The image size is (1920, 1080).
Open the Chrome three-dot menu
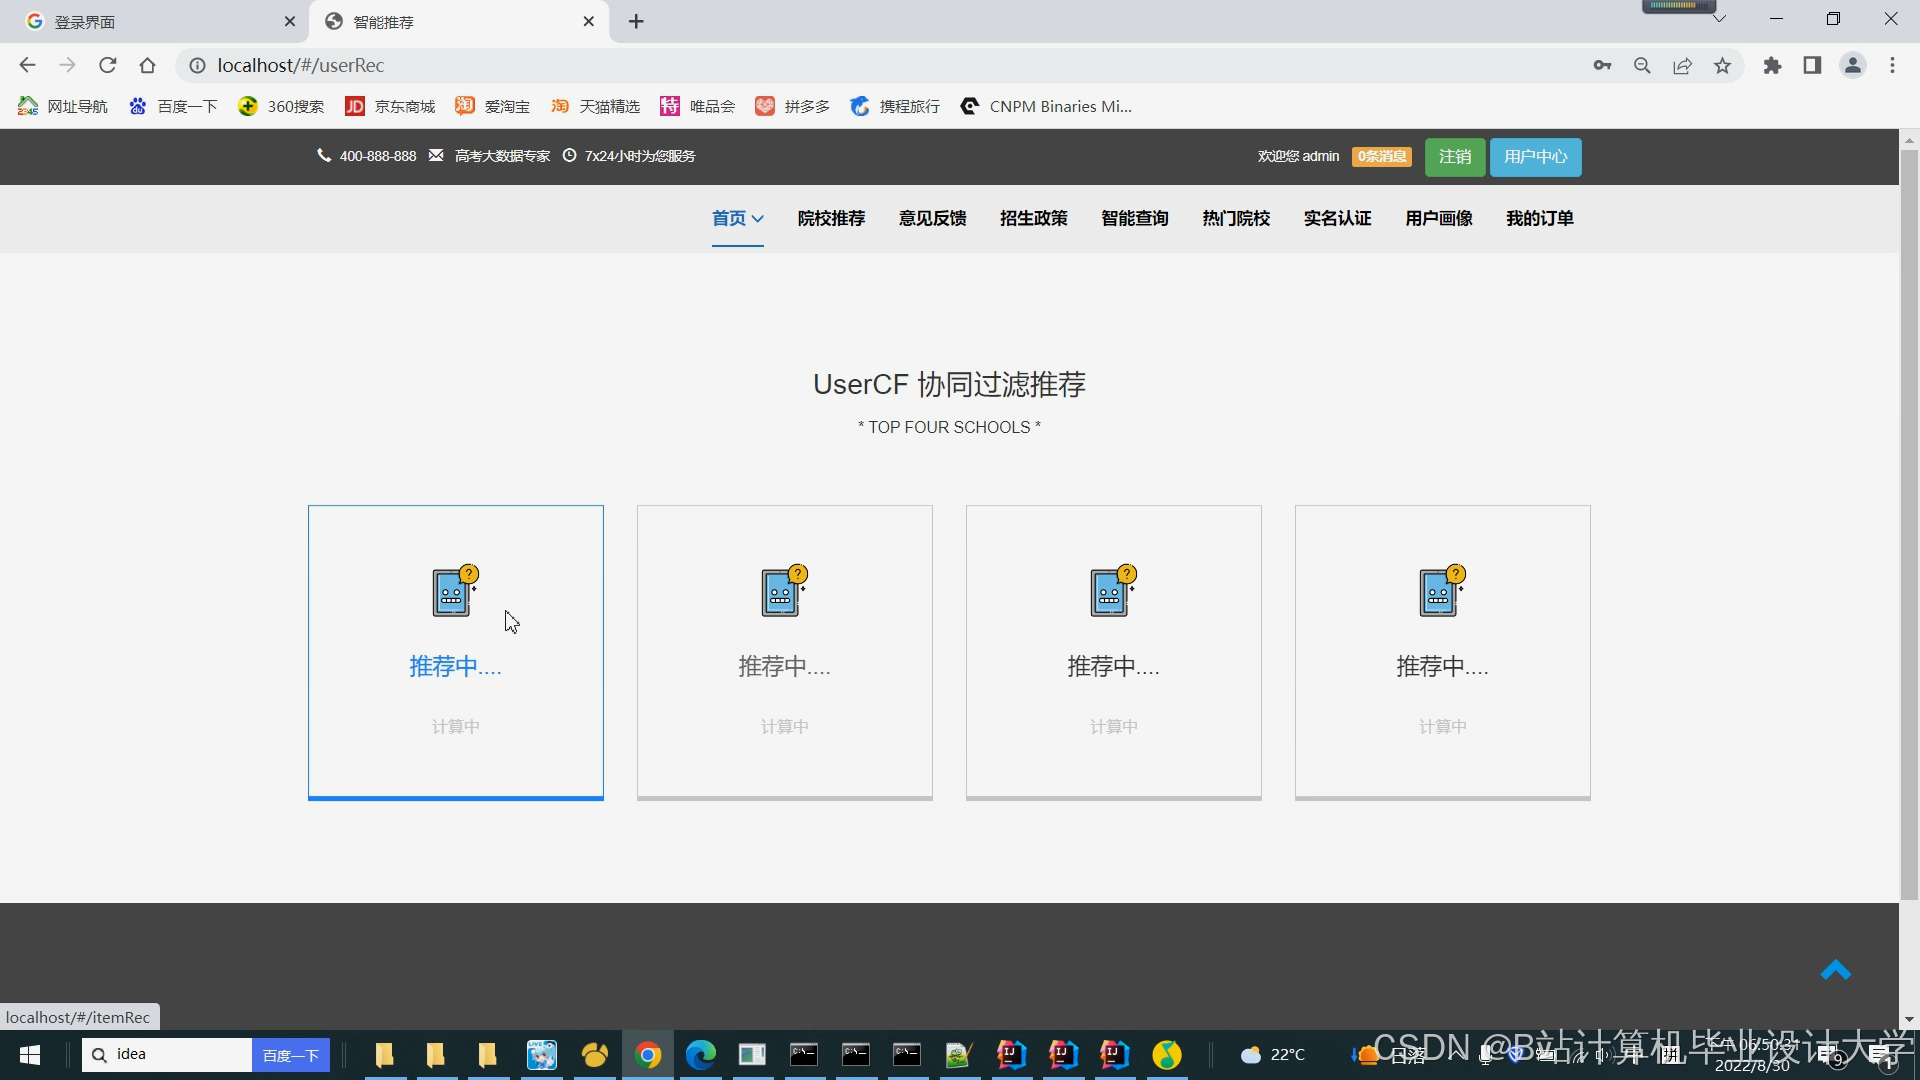tap(1892, 66)
